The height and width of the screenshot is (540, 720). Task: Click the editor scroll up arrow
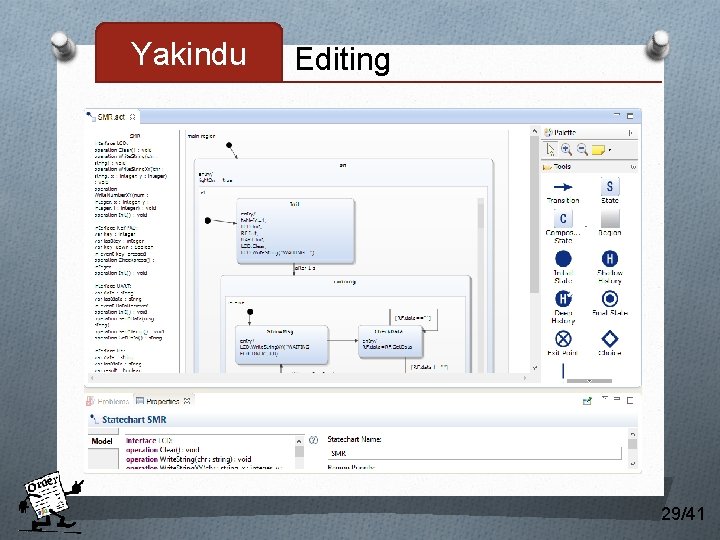tap(534, 131)
